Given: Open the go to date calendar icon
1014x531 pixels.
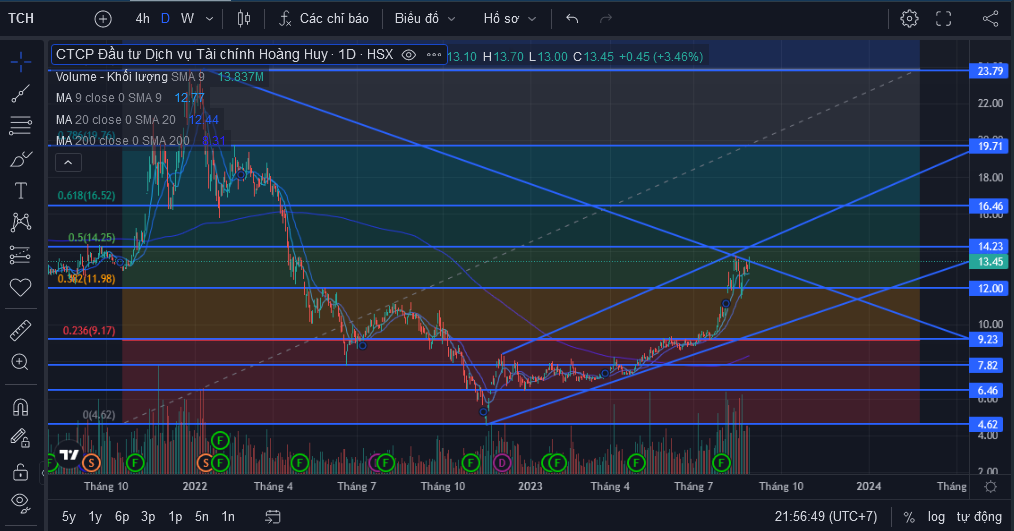Looking at the screenshot, I should click(x=273, y=517).
